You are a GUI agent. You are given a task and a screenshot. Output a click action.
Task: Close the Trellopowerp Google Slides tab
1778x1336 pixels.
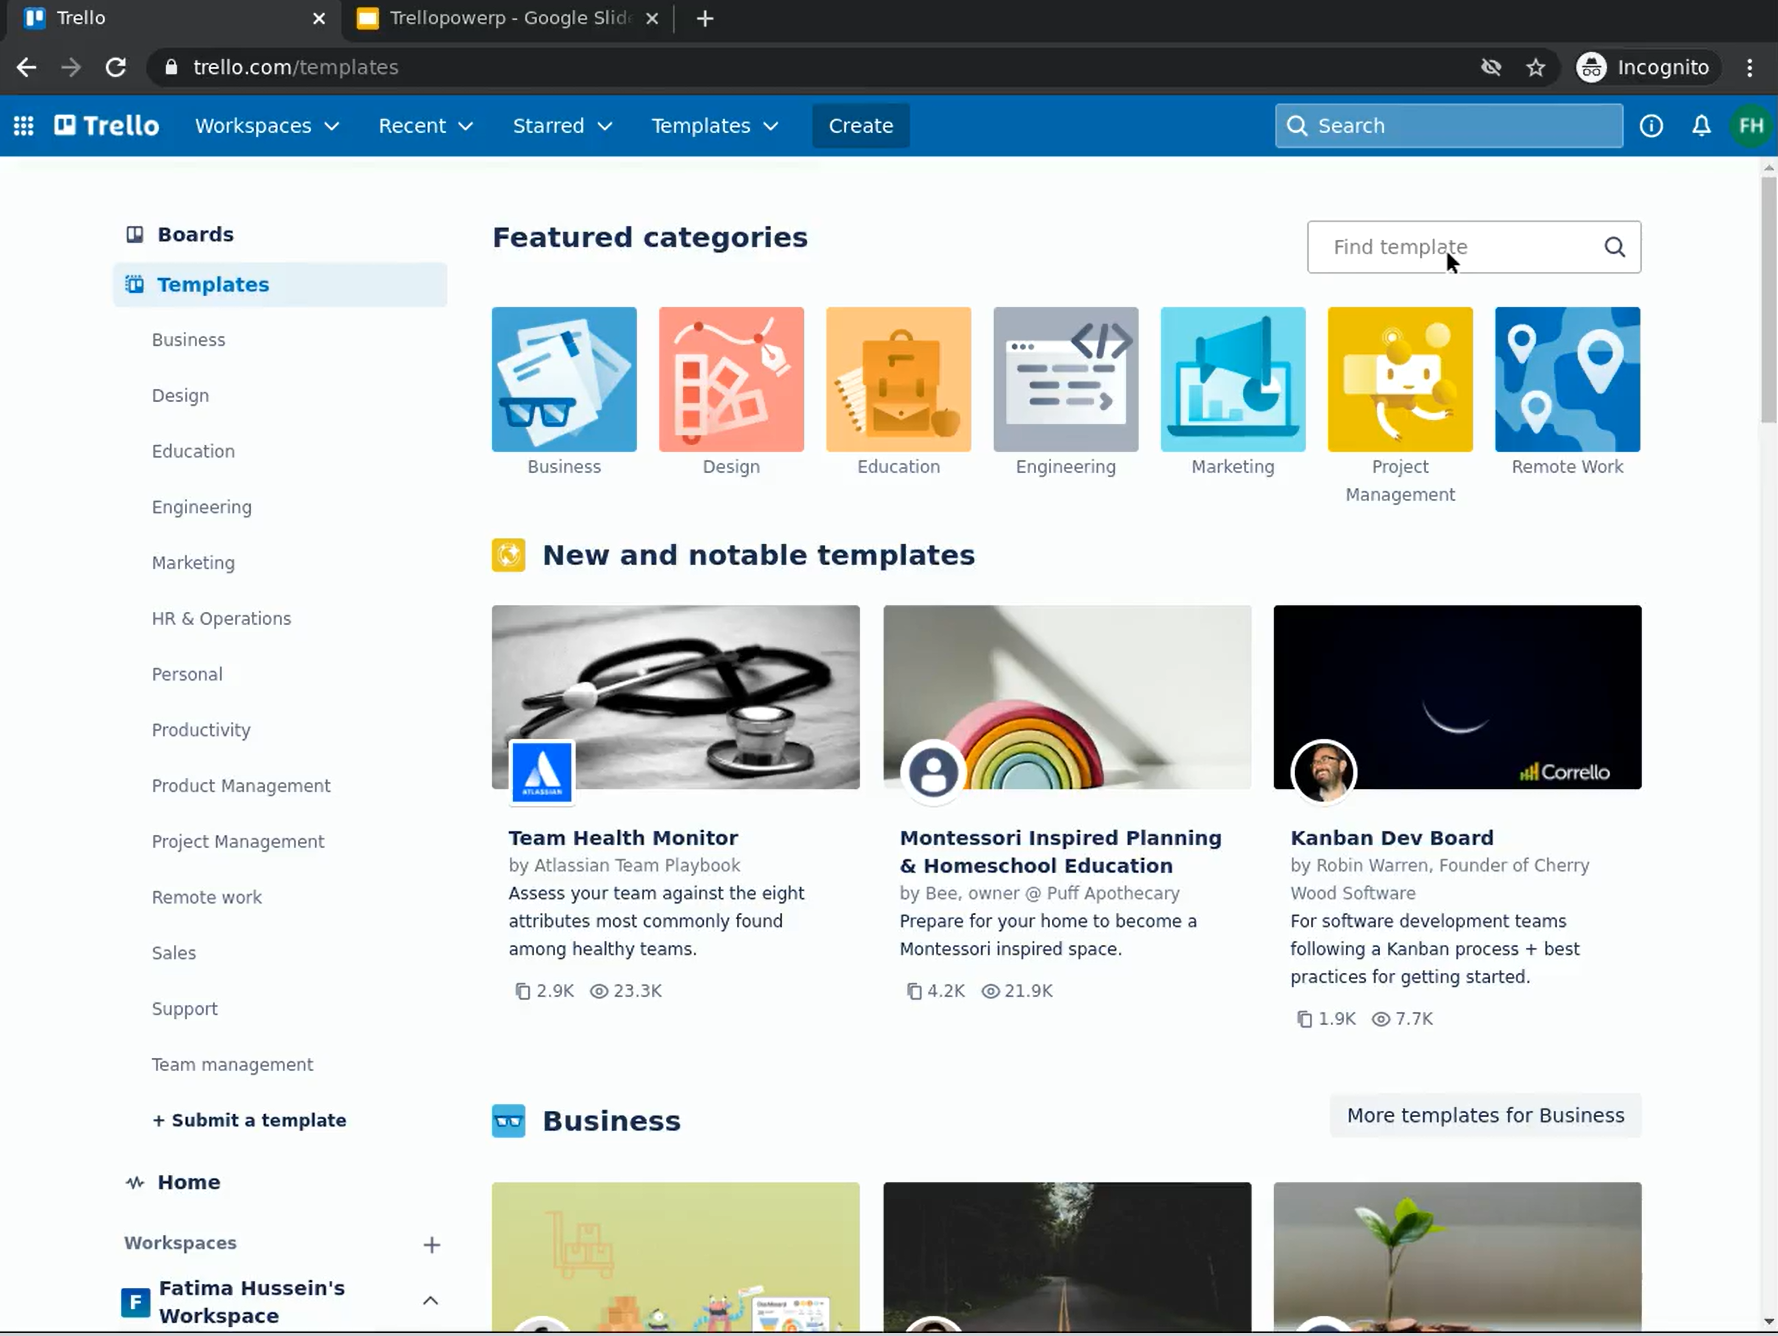coord(652,18)
